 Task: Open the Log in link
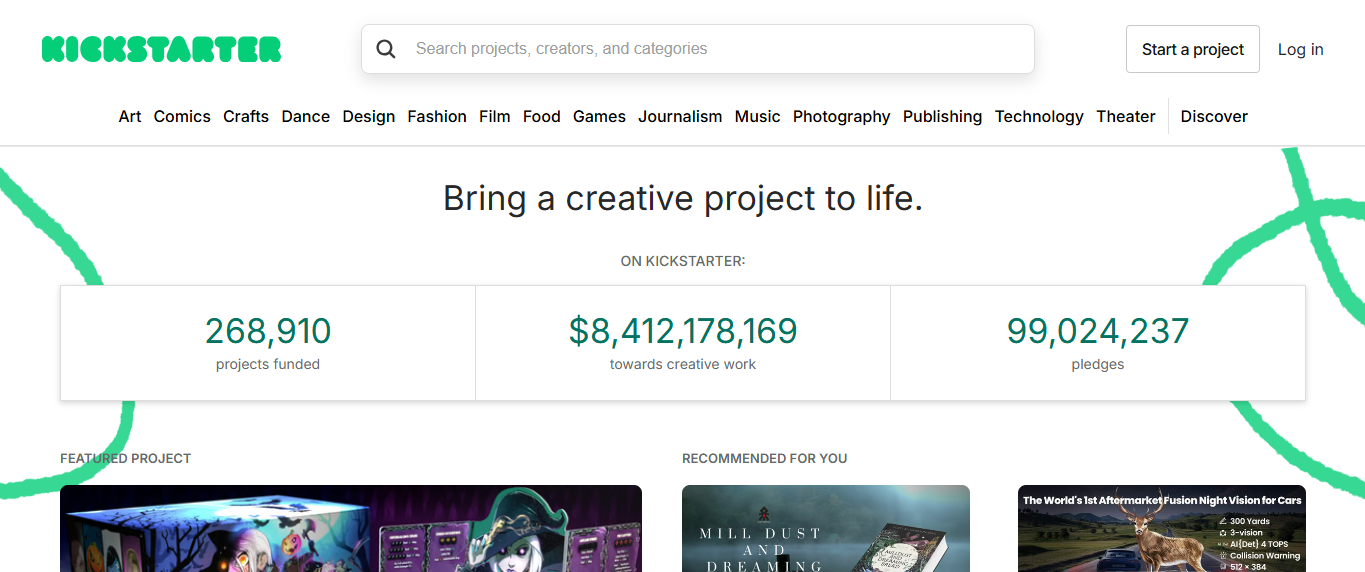1300,49
